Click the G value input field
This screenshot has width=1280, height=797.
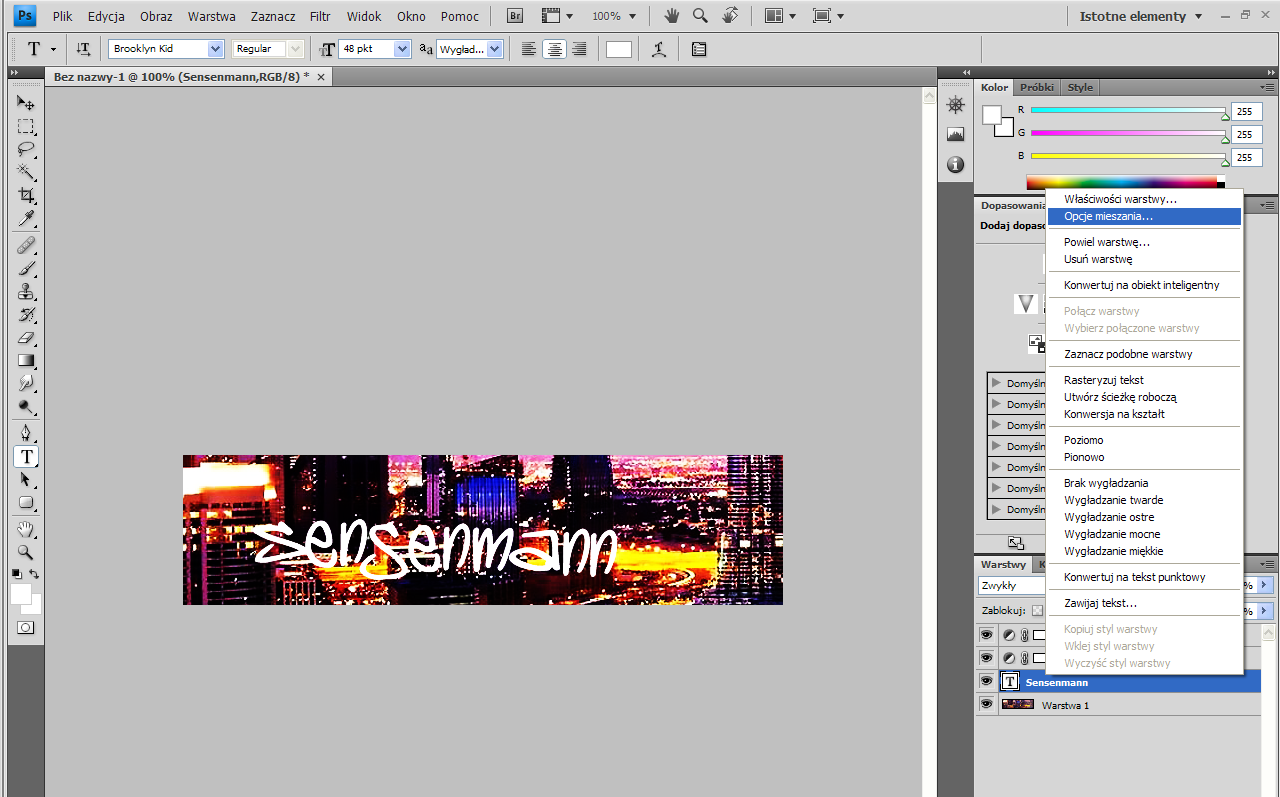(1246, 134)
